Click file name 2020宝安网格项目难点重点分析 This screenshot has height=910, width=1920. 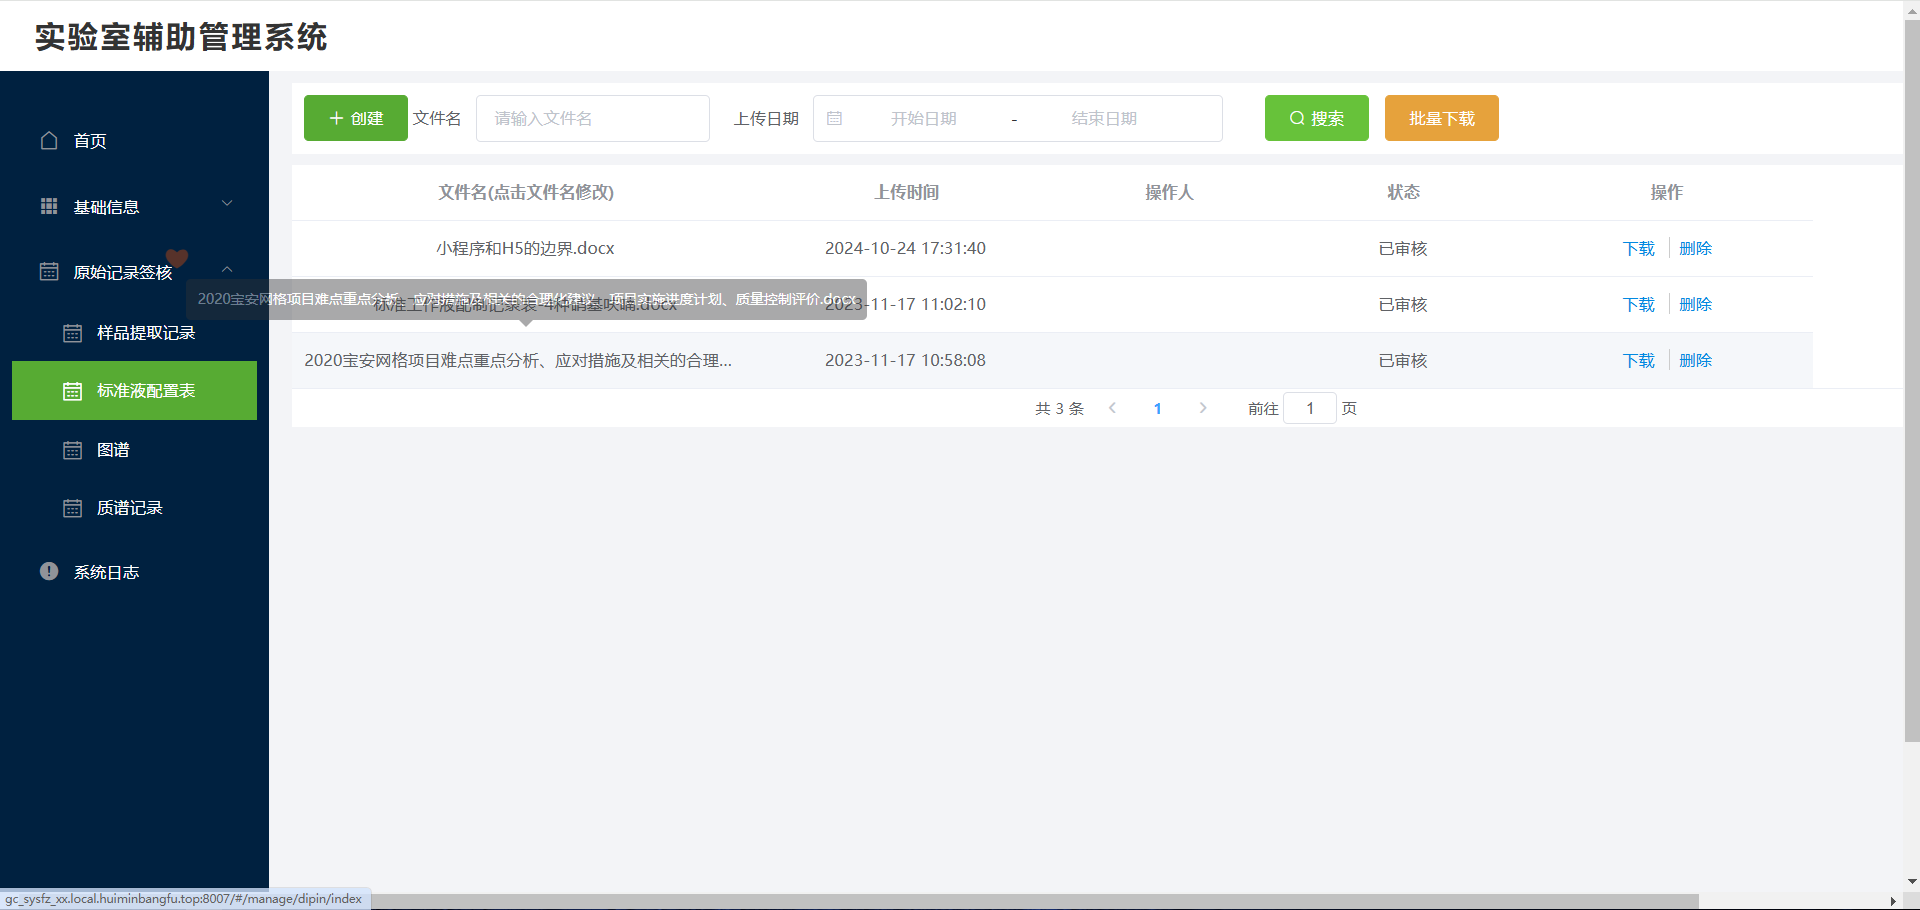[x=518, y=360]
